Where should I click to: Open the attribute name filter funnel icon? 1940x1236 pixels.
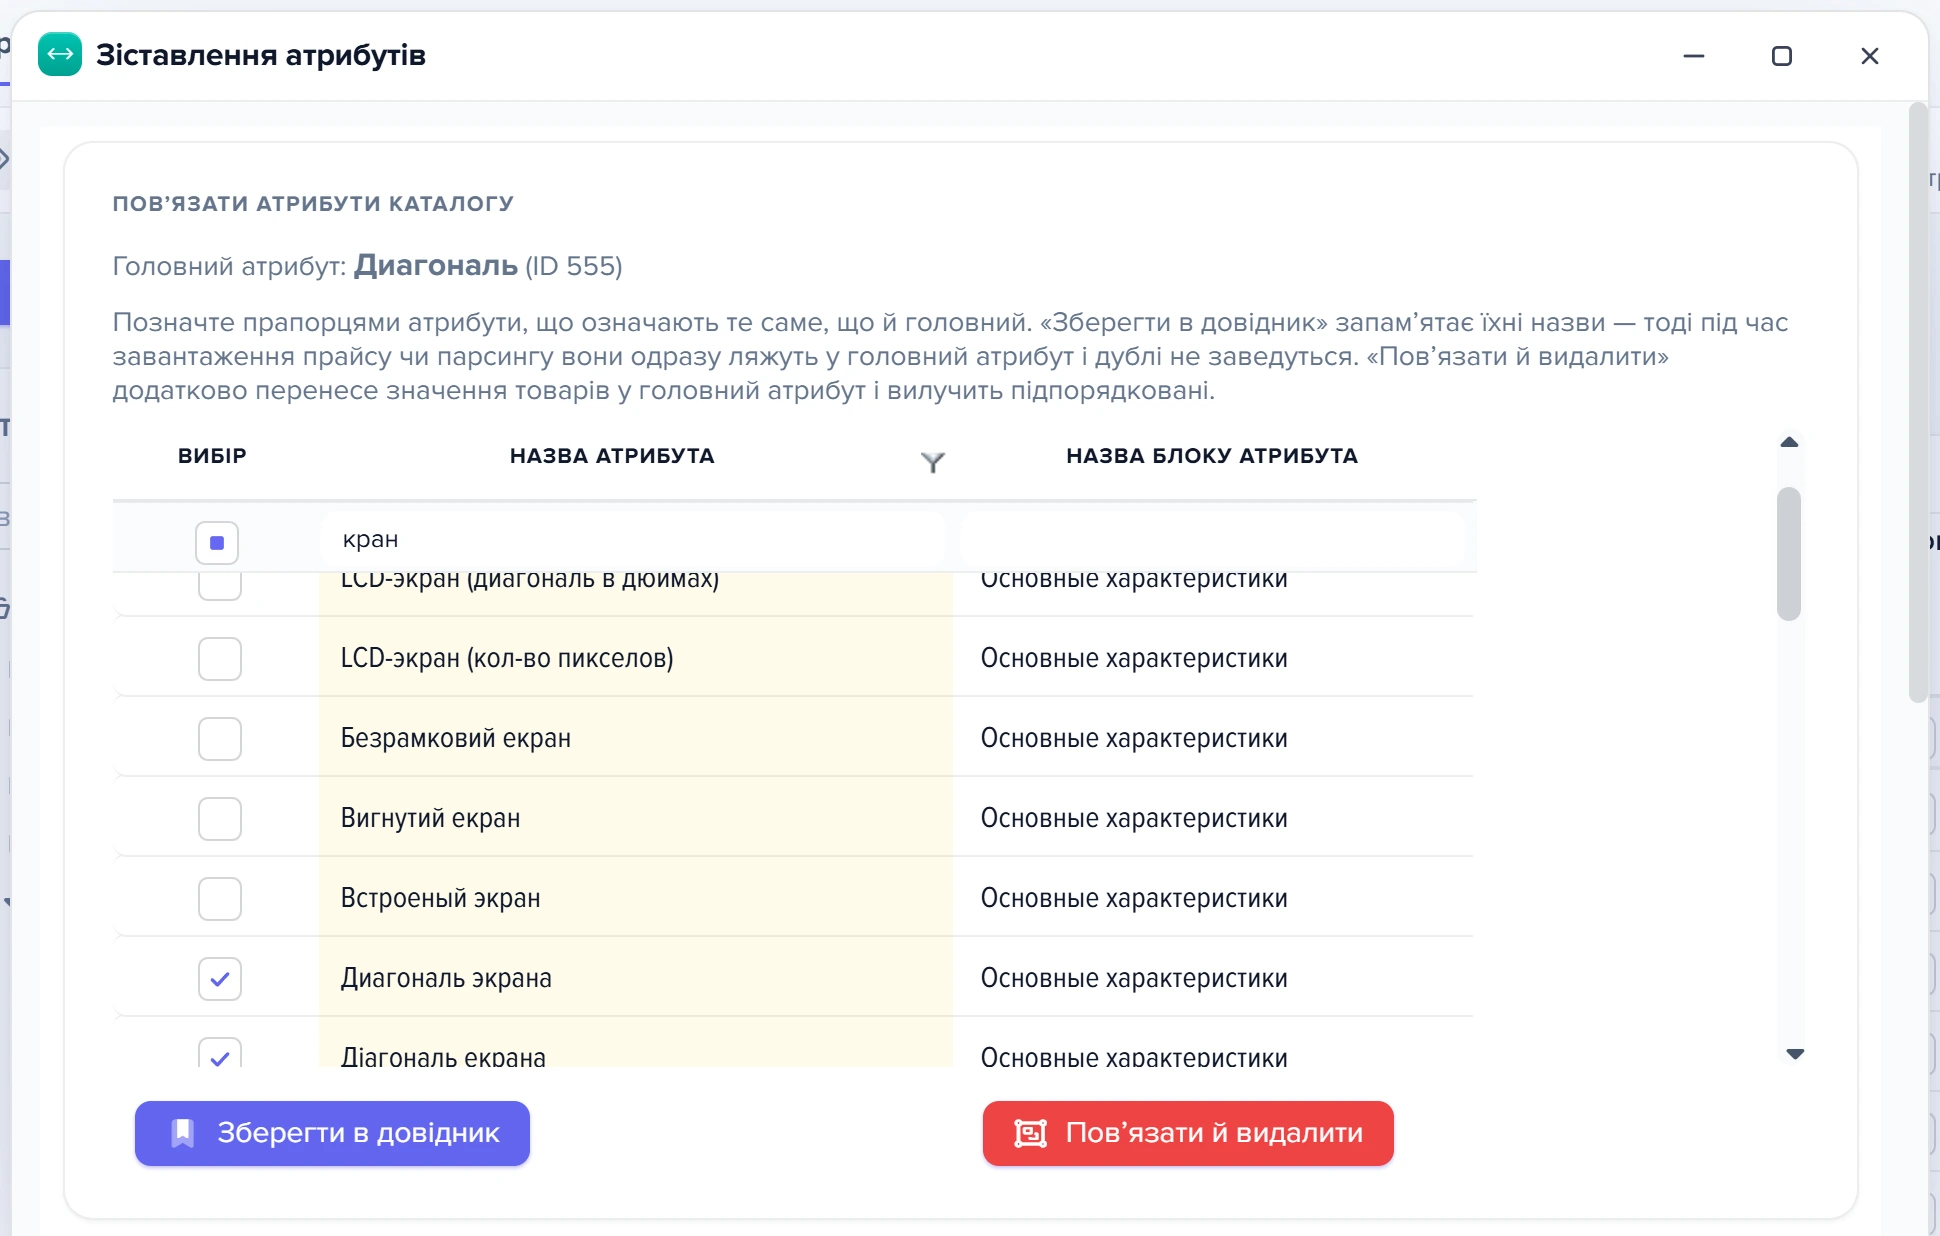click(x=932, y=461)
